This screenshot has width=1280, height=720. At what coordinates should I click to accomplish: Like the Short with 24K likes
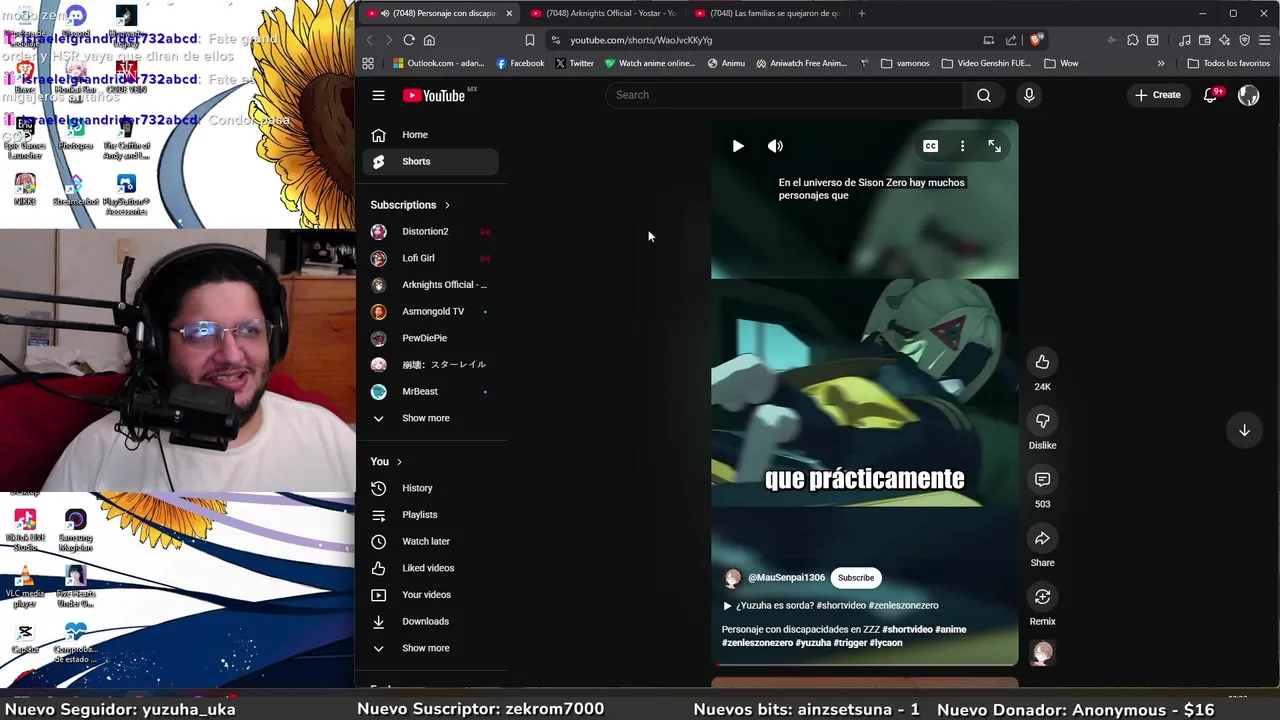(1042, 362)
